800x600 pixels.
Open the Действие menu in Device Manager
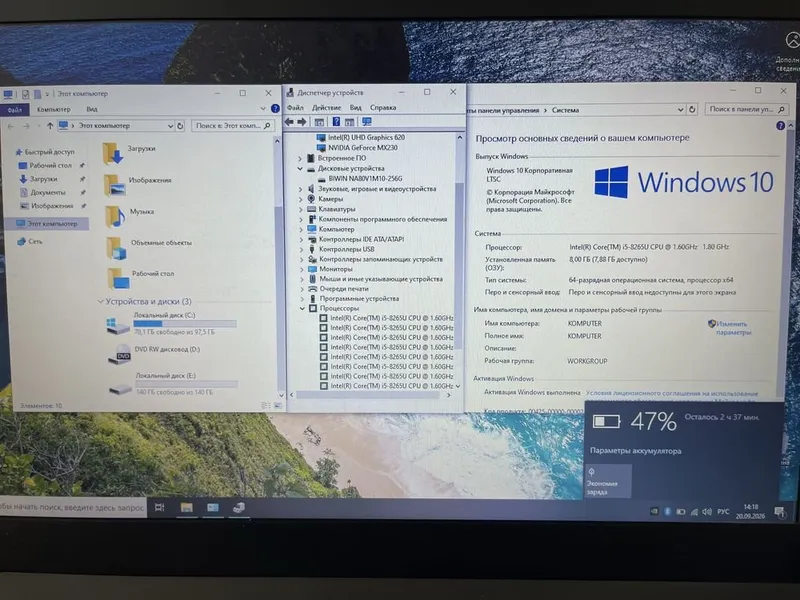pyautogui.click(x=327, y=108)
